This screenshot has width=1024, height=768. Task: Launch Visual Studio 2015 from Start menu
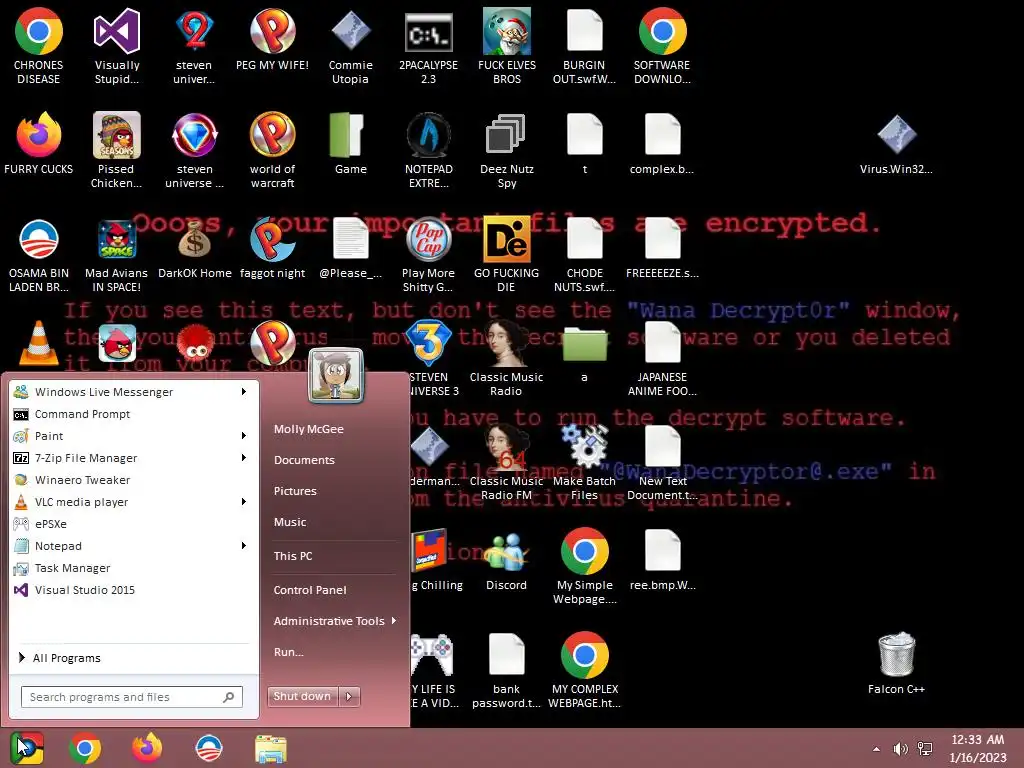[x=133, y=590]
